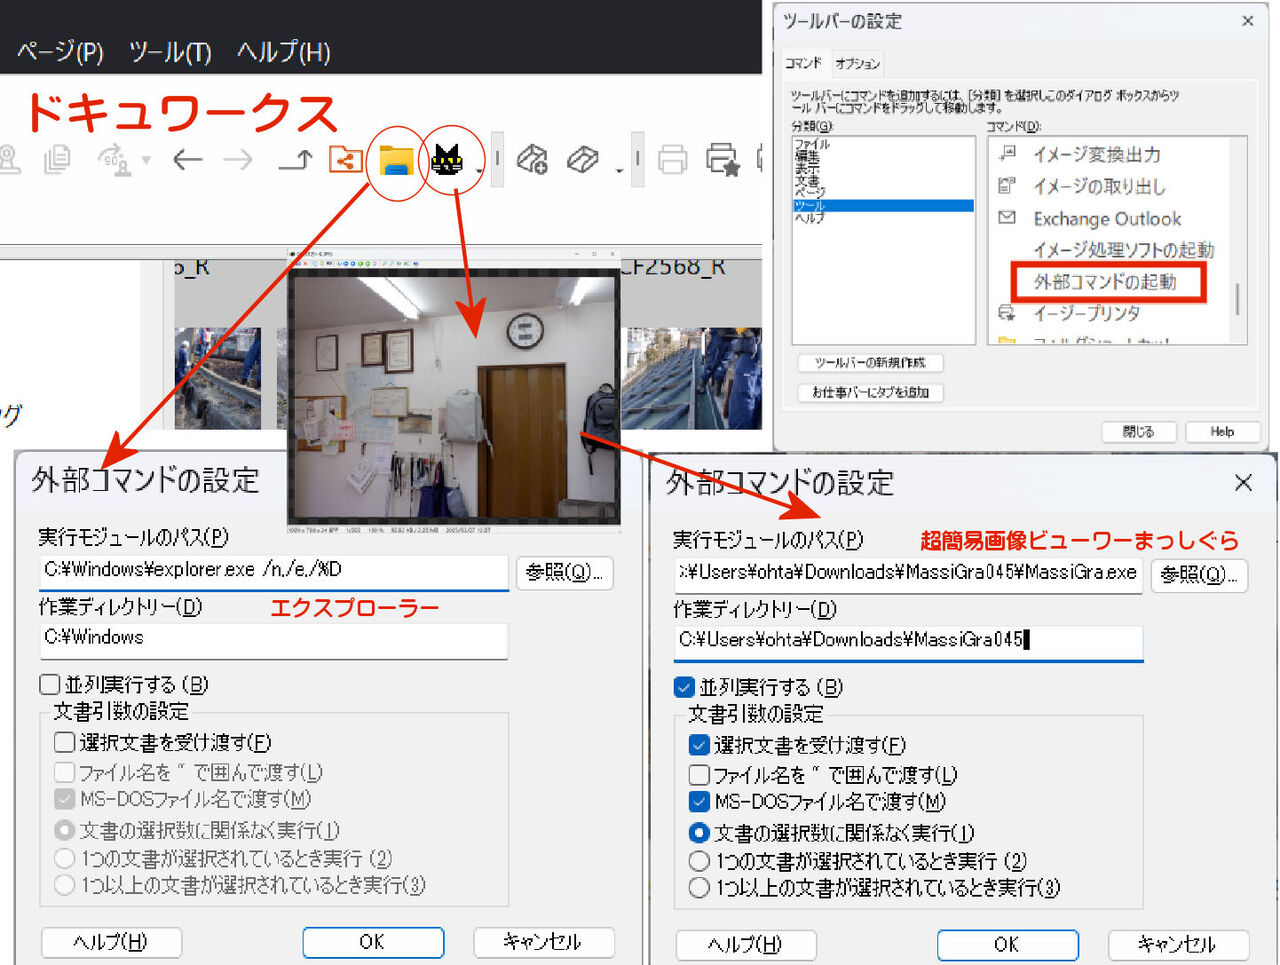
Task: Select the イメージの取り出し command icon
Action: [x=1007, y=186]
